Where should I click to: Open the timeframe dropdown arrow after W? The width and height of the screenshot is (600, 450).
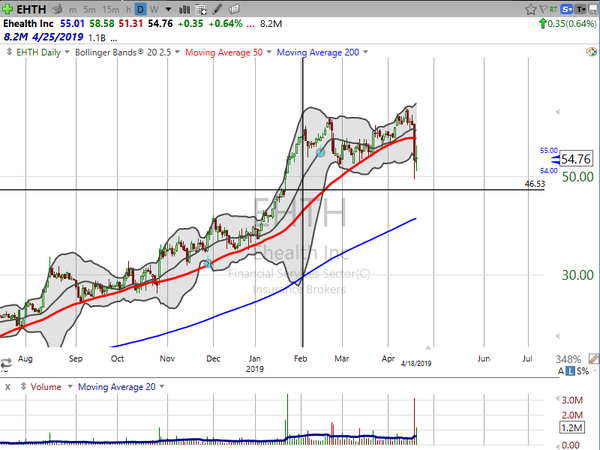point(168,9)
